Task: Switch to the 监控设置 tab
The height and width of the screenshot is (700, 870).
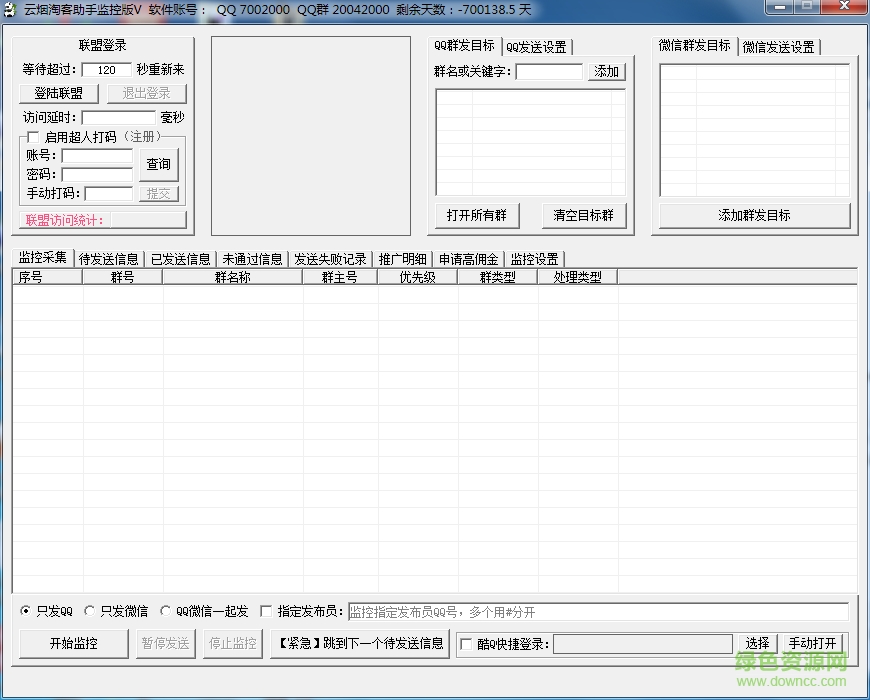Action: [x=533, y=257]
